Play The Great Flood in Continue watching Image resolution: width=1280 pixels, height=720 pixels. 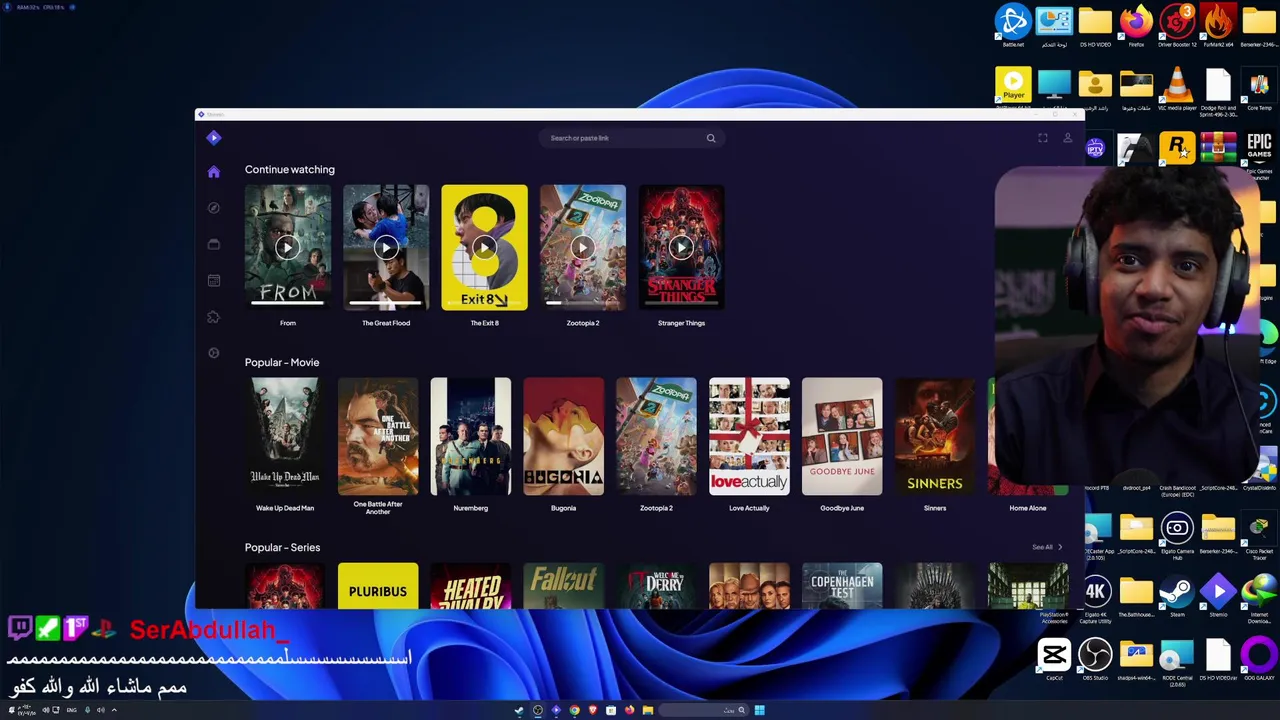[x=386, y=247]
